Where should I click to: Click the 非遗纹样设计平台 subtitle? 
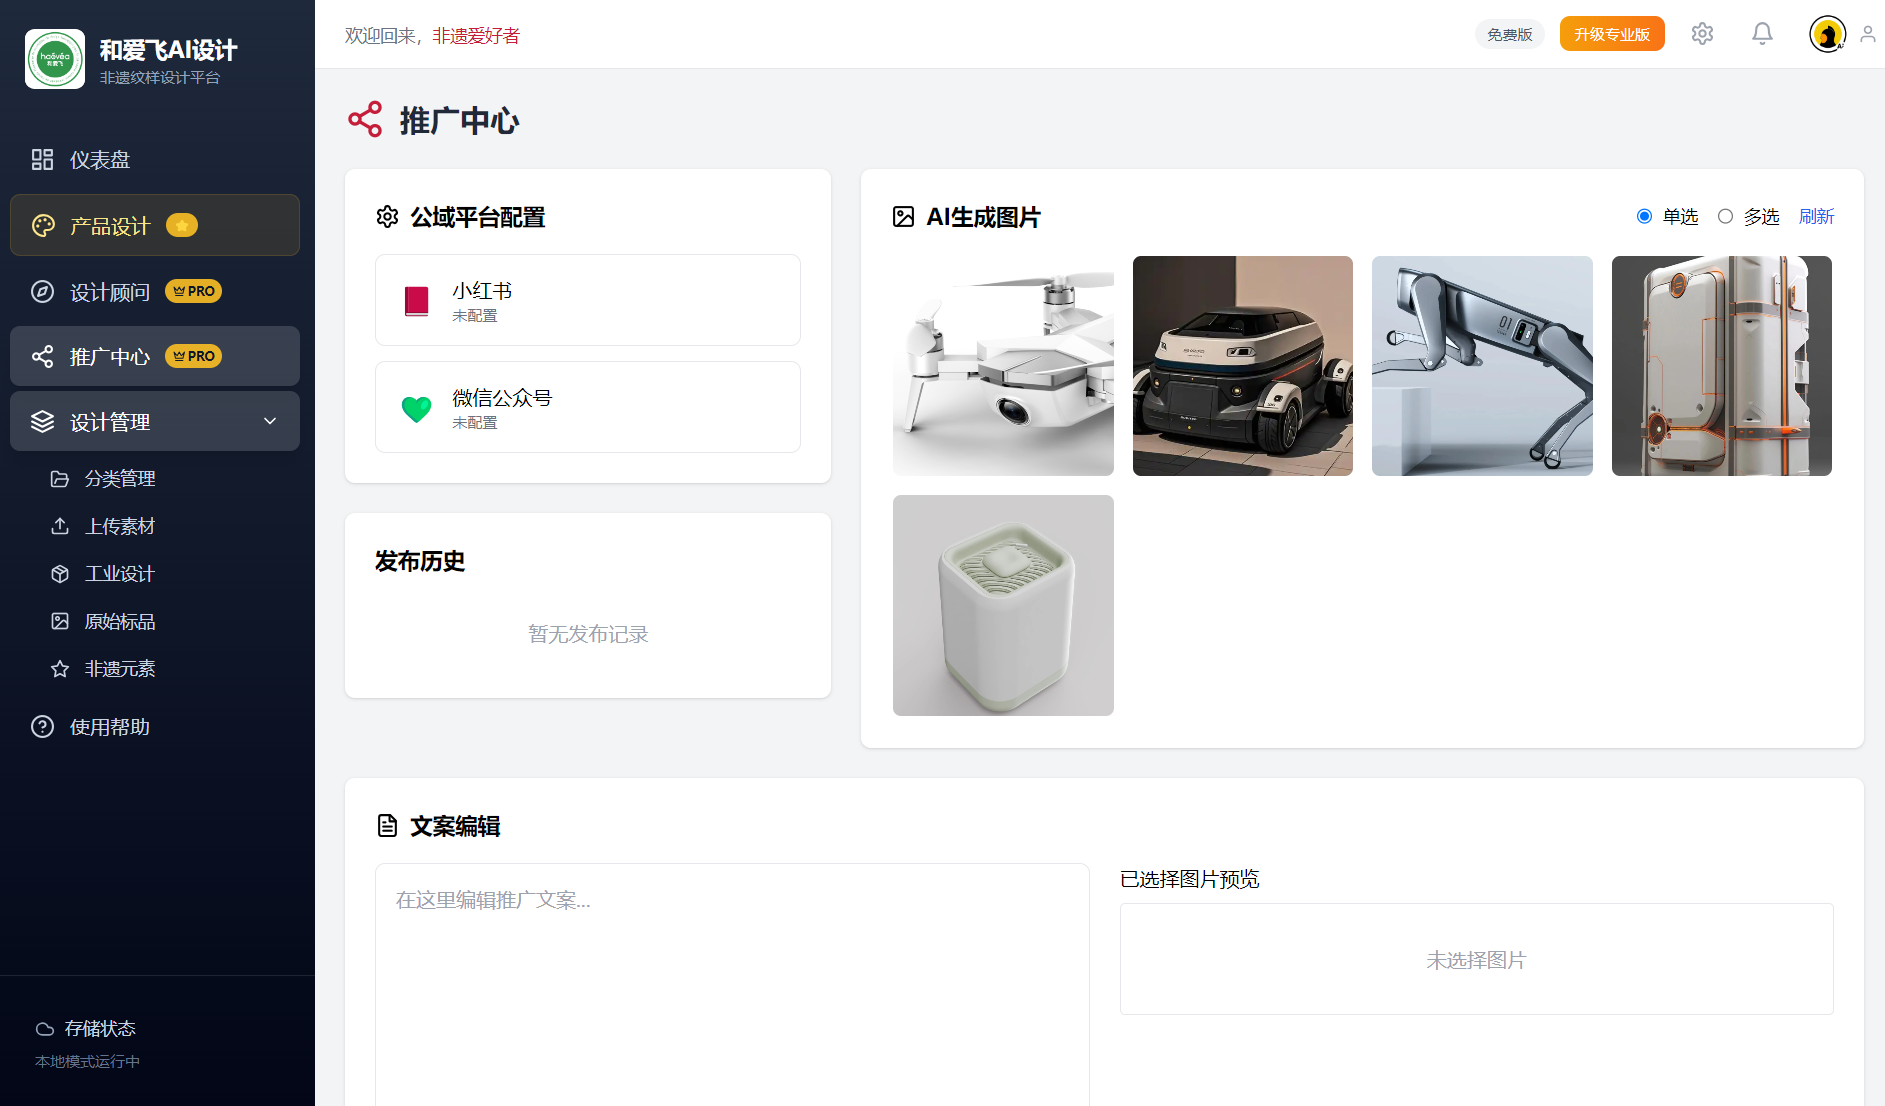160,78
